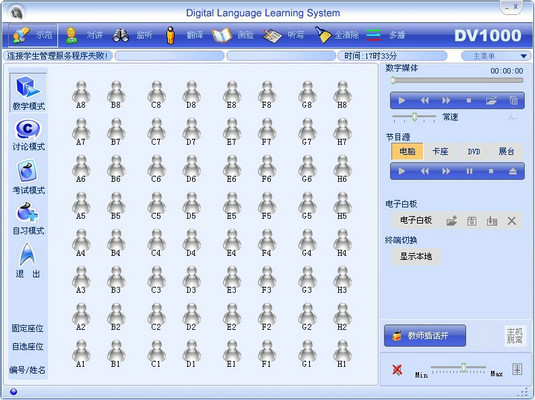535x400 pixels.
Task: Click the 全清除 clear-all broom icon
Action: click(322, 35)
